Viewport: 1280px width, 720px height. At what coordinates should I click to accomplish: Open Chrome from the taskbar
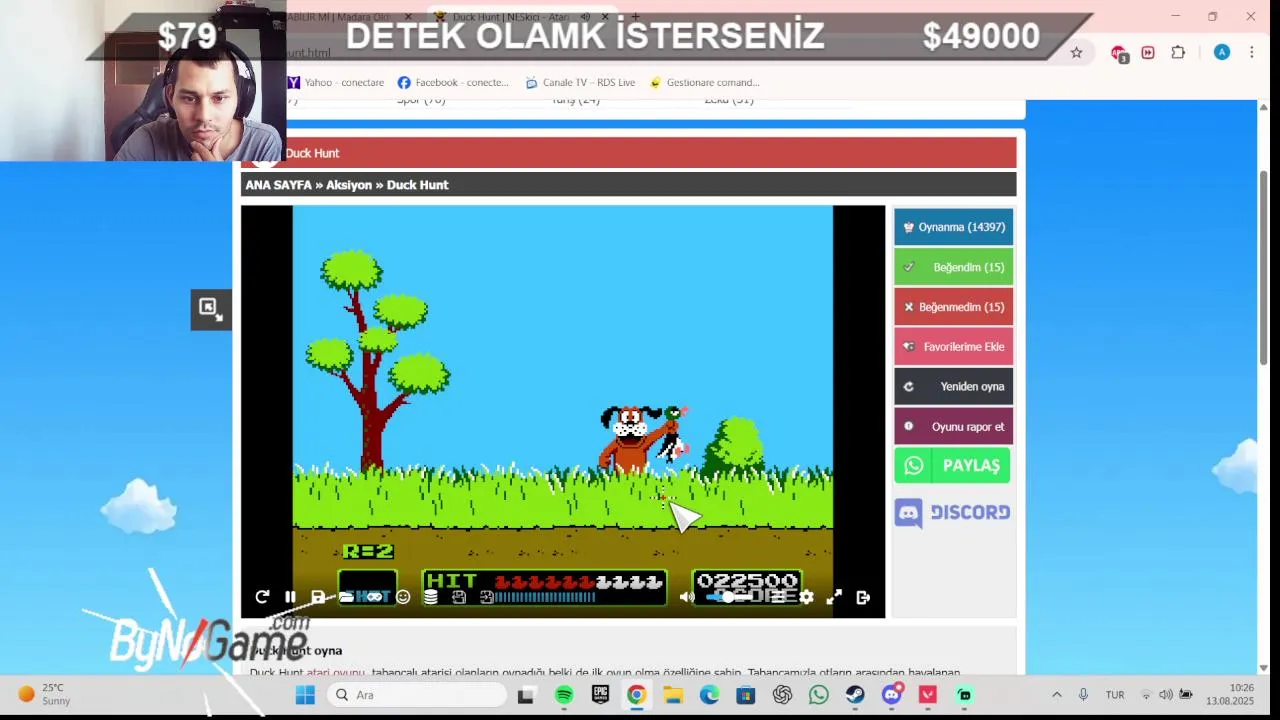[x=636, y=695]
